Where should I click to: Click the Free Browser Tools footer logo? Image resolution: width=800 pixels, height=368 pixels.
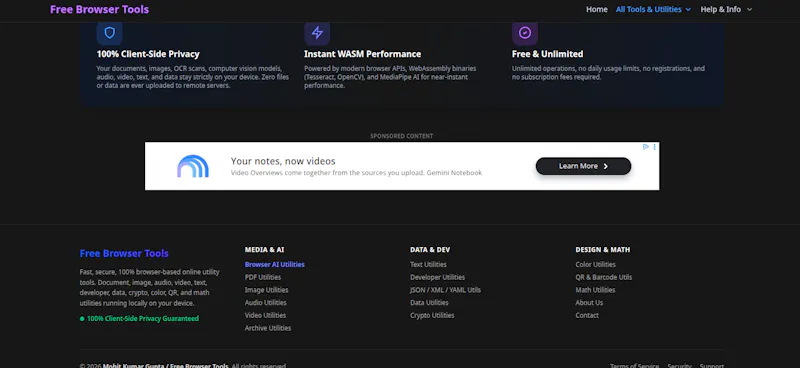[124, 254]
